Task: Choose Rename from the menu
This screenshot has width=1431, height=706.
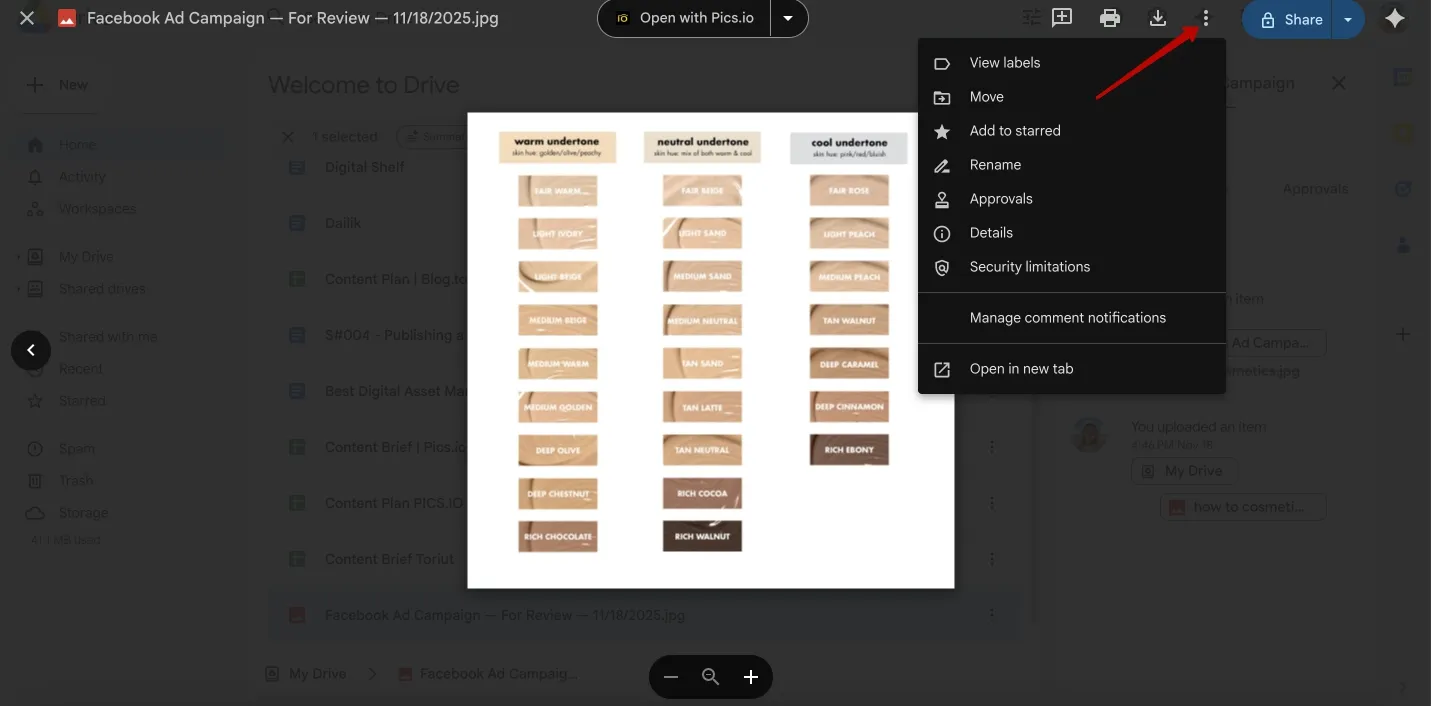Action: pyautogui.click(x=1072, y=165)
